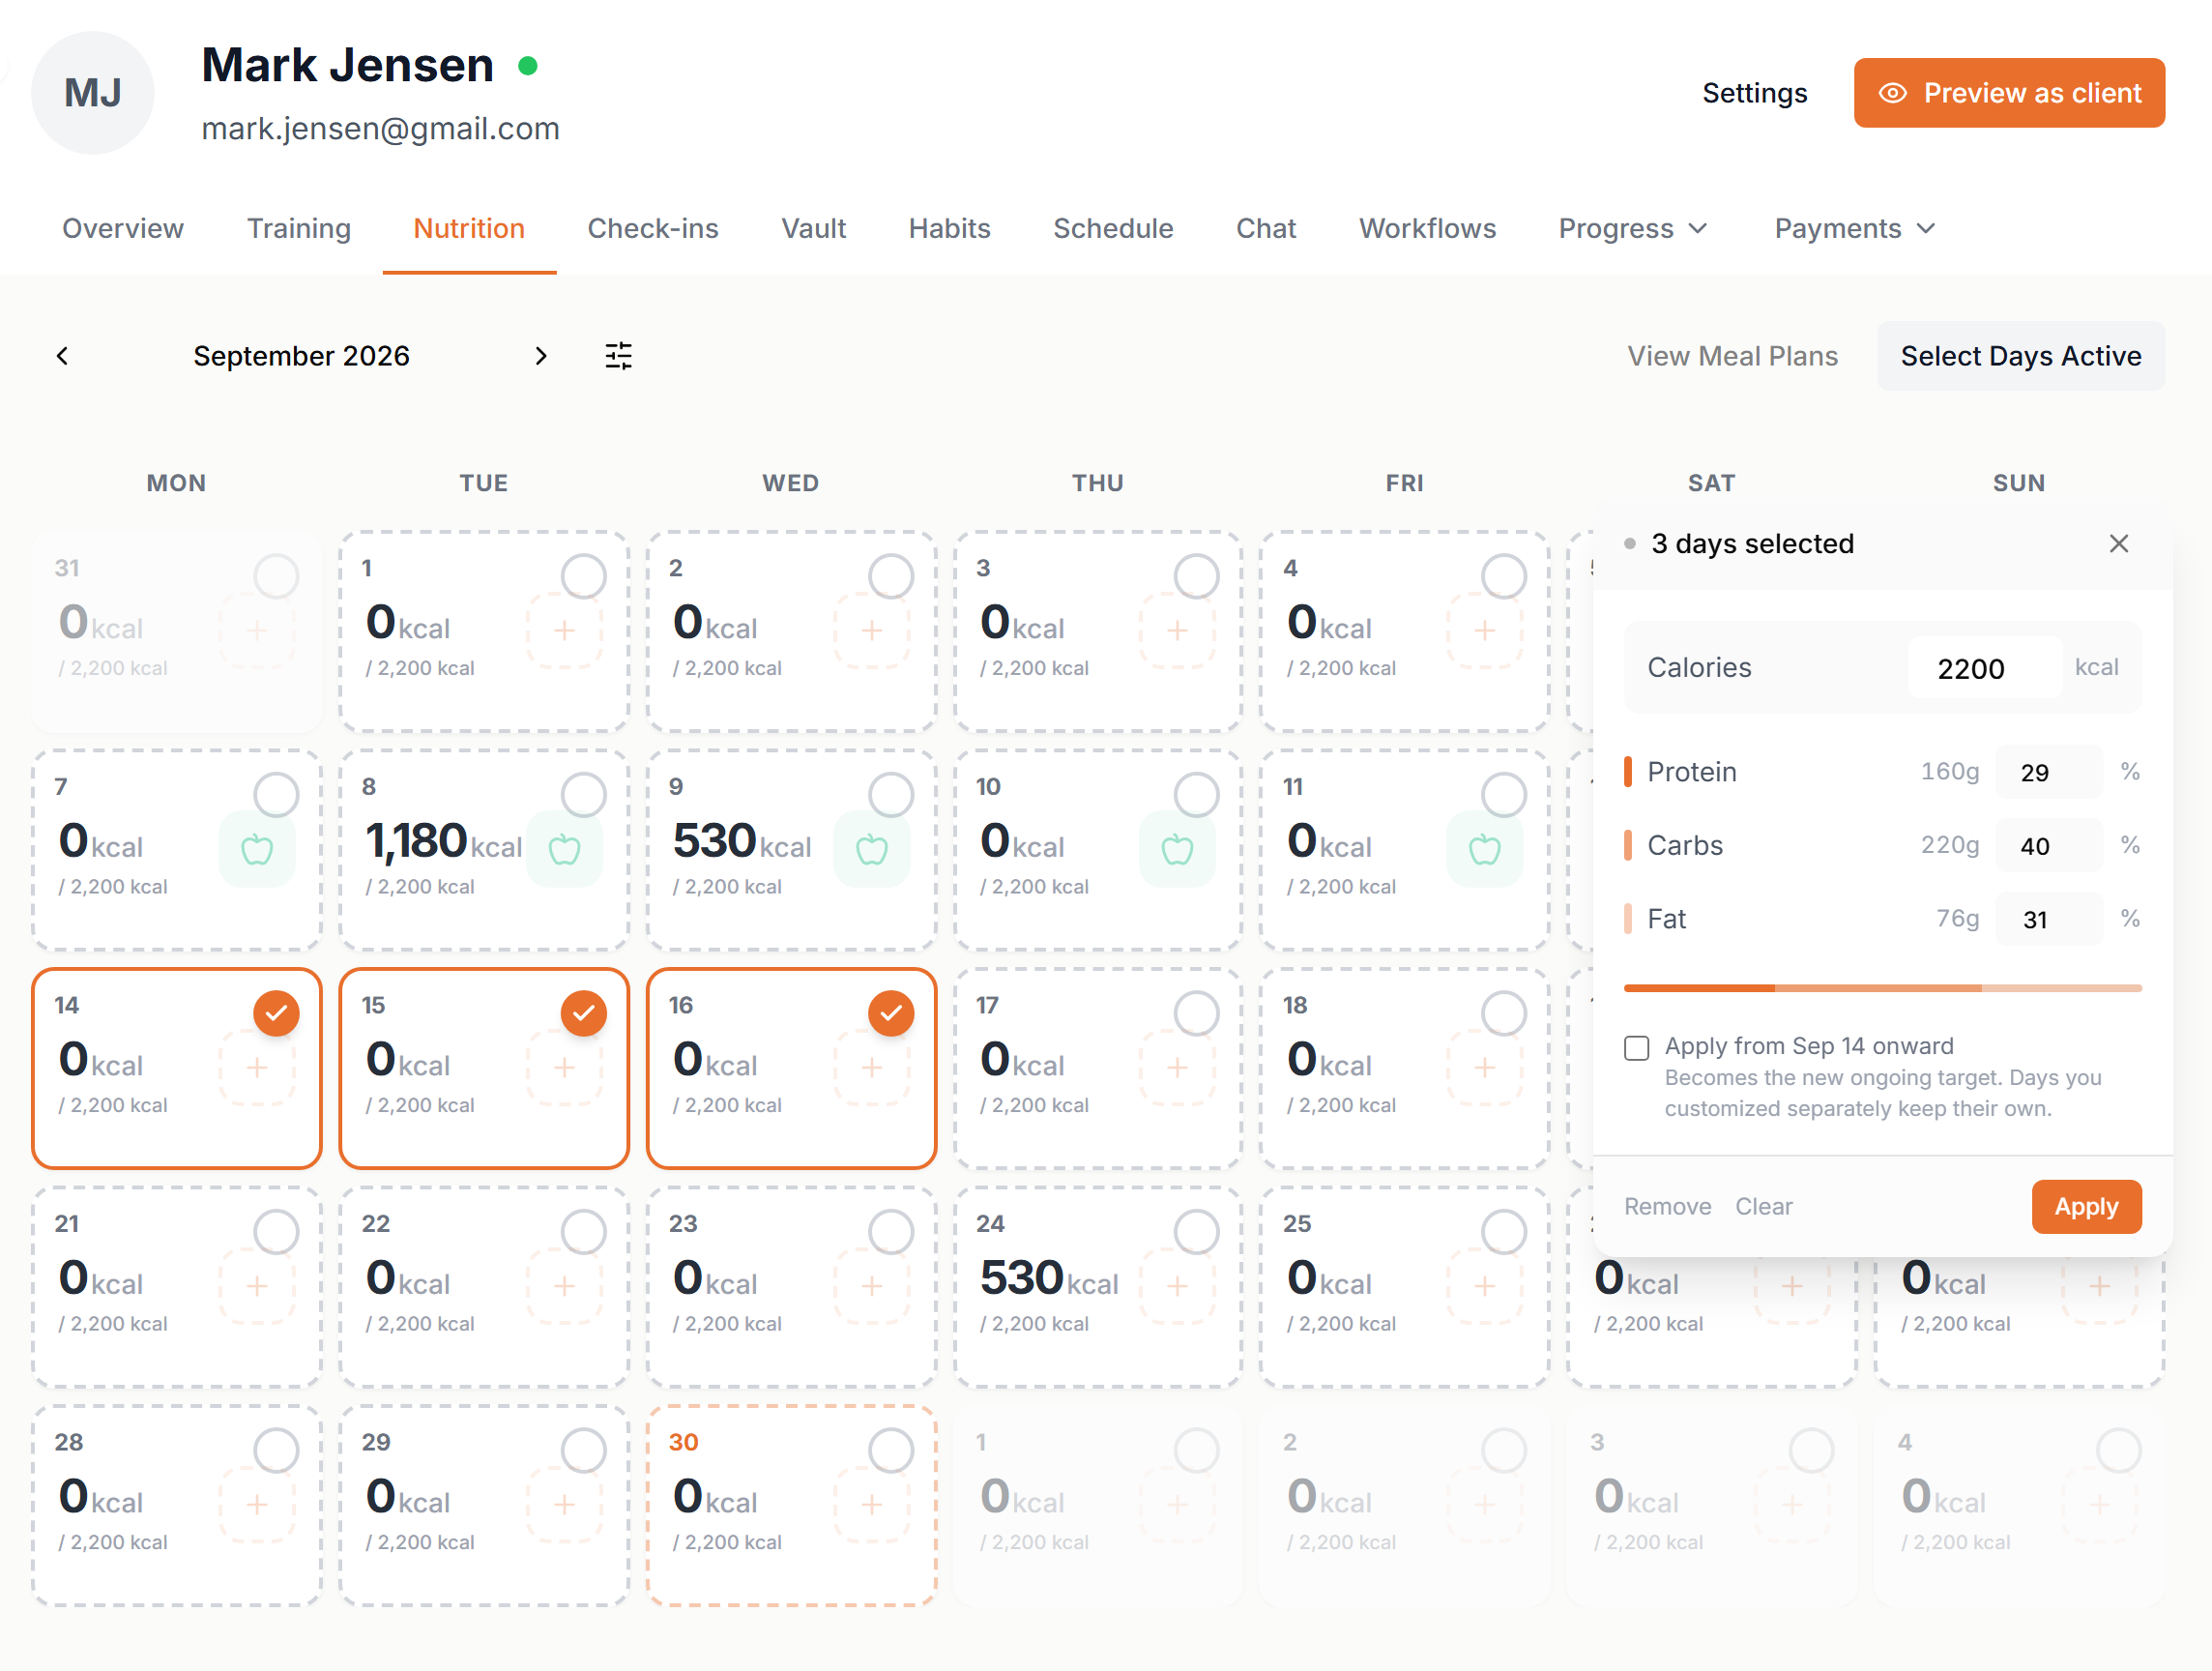Screen dimensions: 2212x1671
Task: Open the Chat tab
Action: (x=1266, y=229)
